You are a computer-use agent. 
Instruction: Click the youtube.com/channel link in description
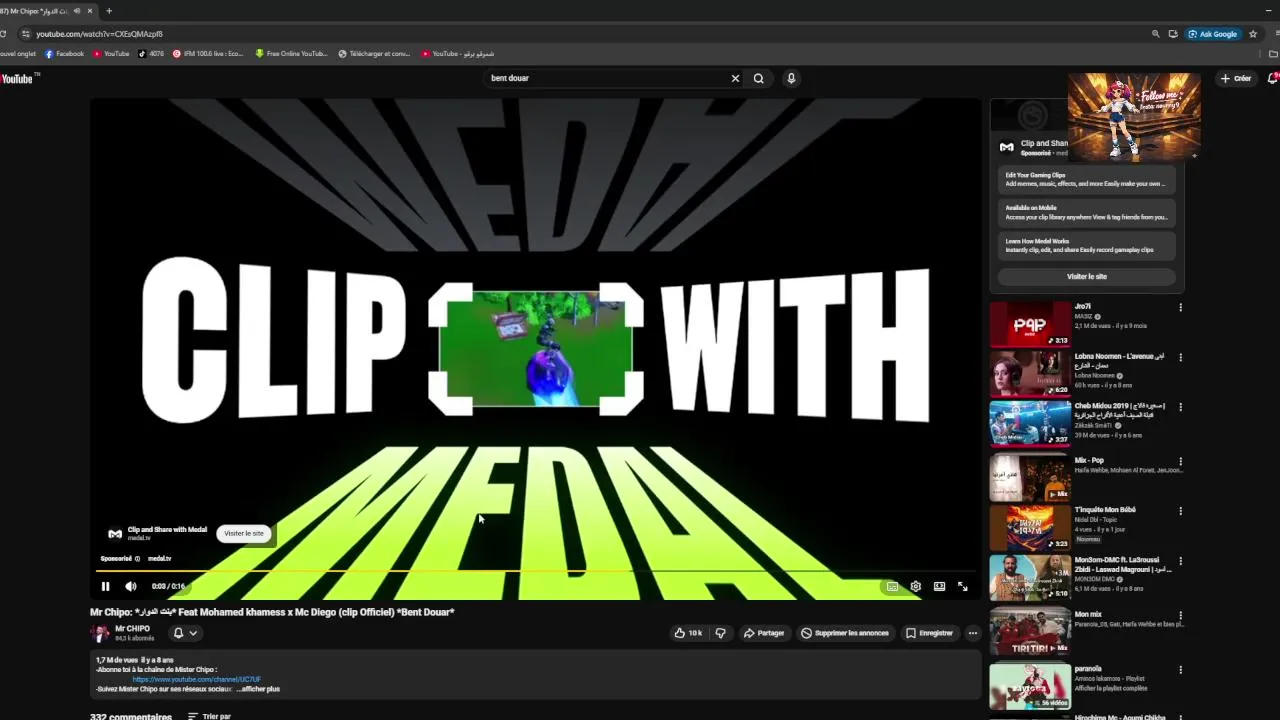coord(196,679)
